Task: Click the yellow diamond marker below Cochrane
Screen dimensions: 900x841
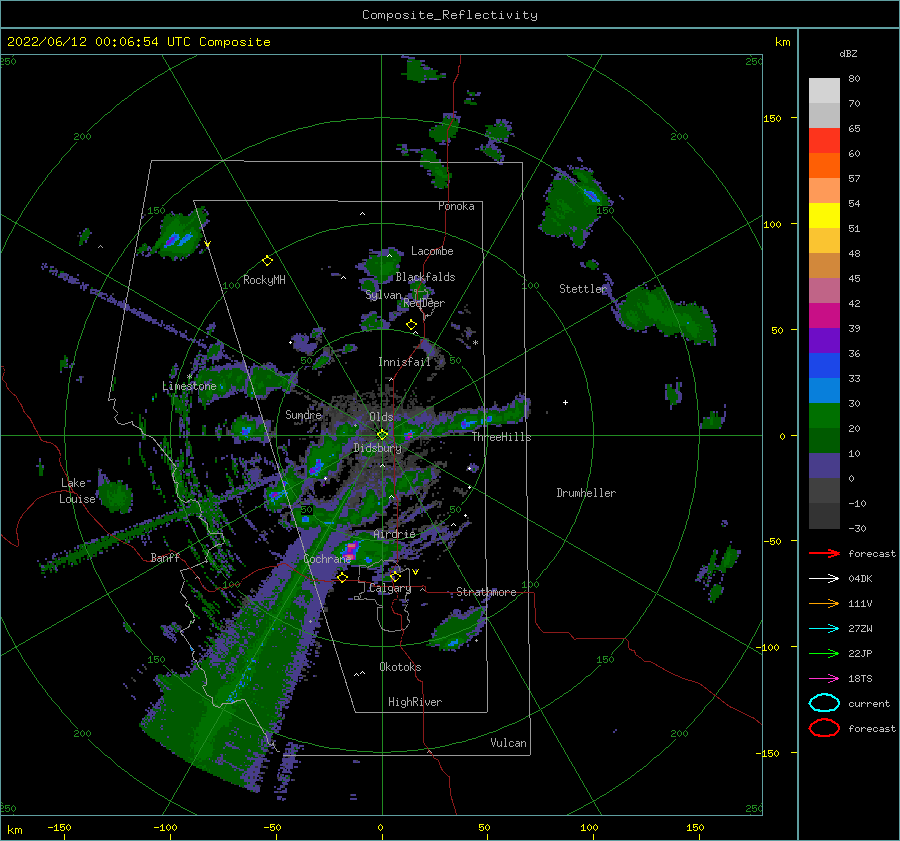Action: coord(342,577)
